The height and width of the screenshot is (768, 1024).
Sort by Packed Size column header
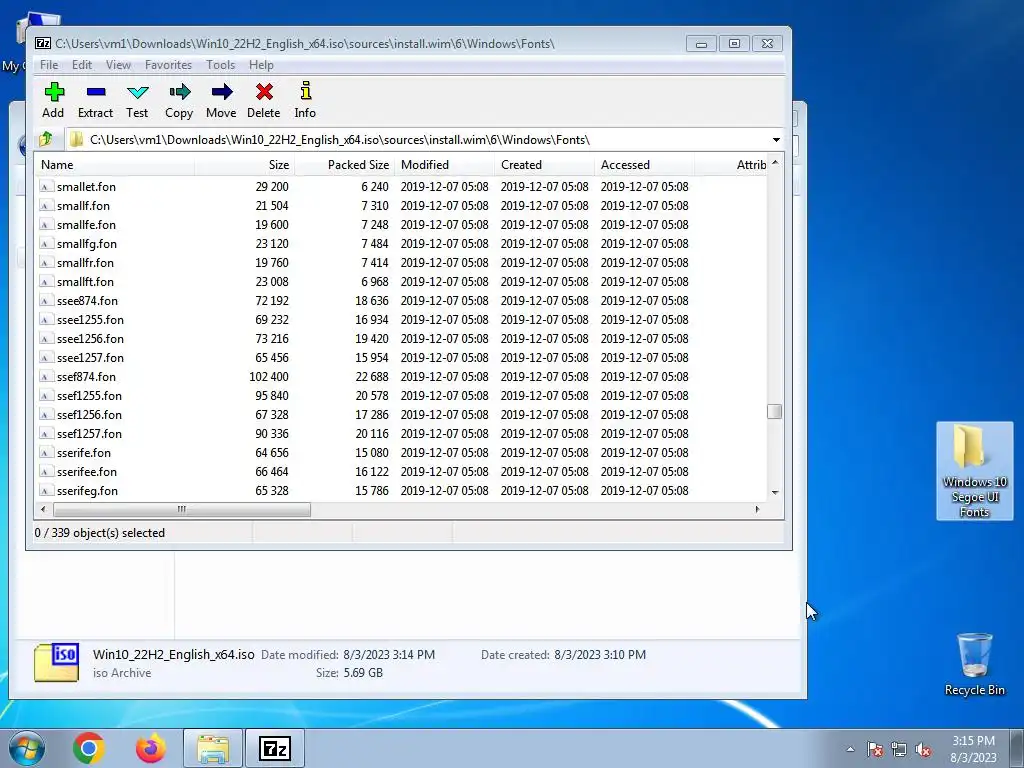(x=344, y=165)
